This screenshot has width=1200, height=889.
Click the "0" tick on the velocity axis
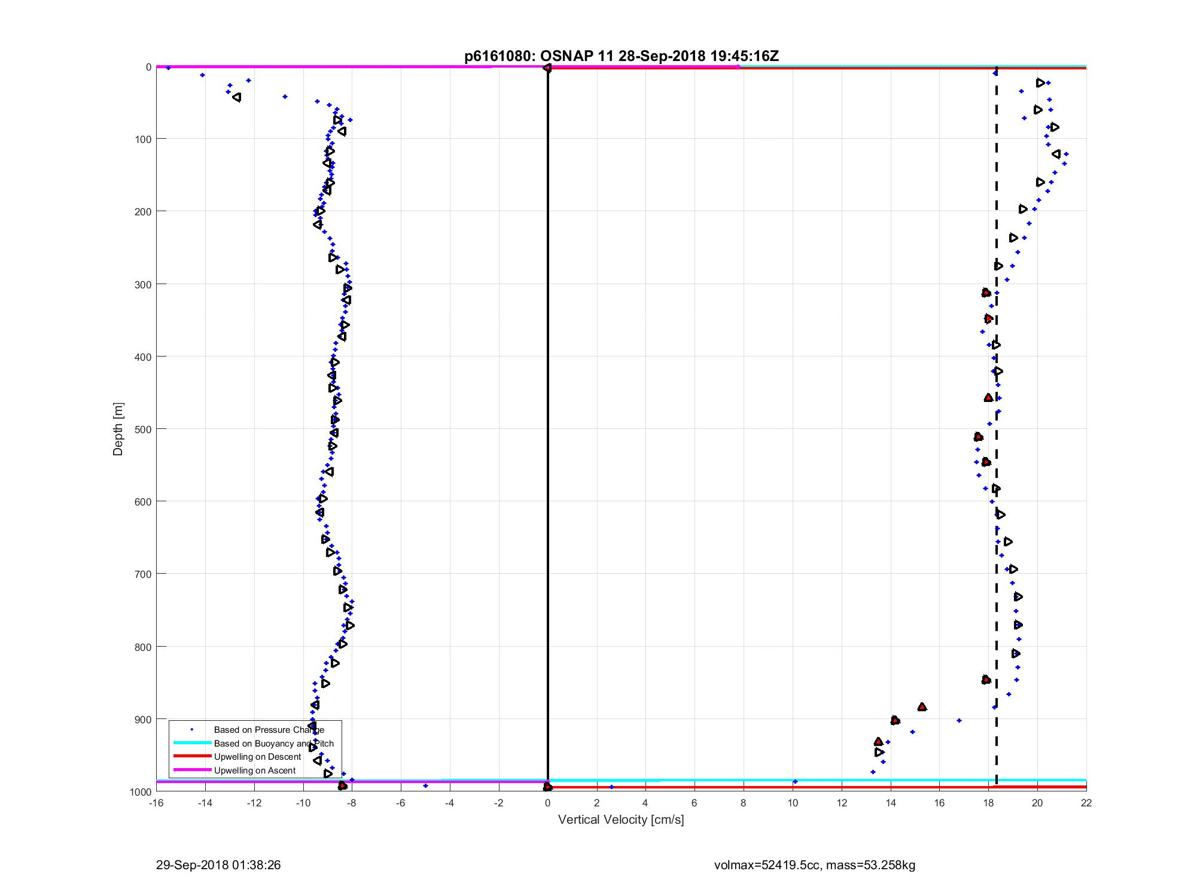[x=548, y=803]
